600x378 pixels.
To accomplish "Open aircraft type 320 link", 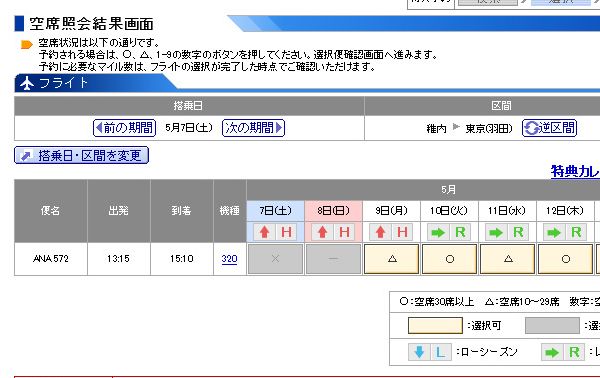I will pos(229,259).
